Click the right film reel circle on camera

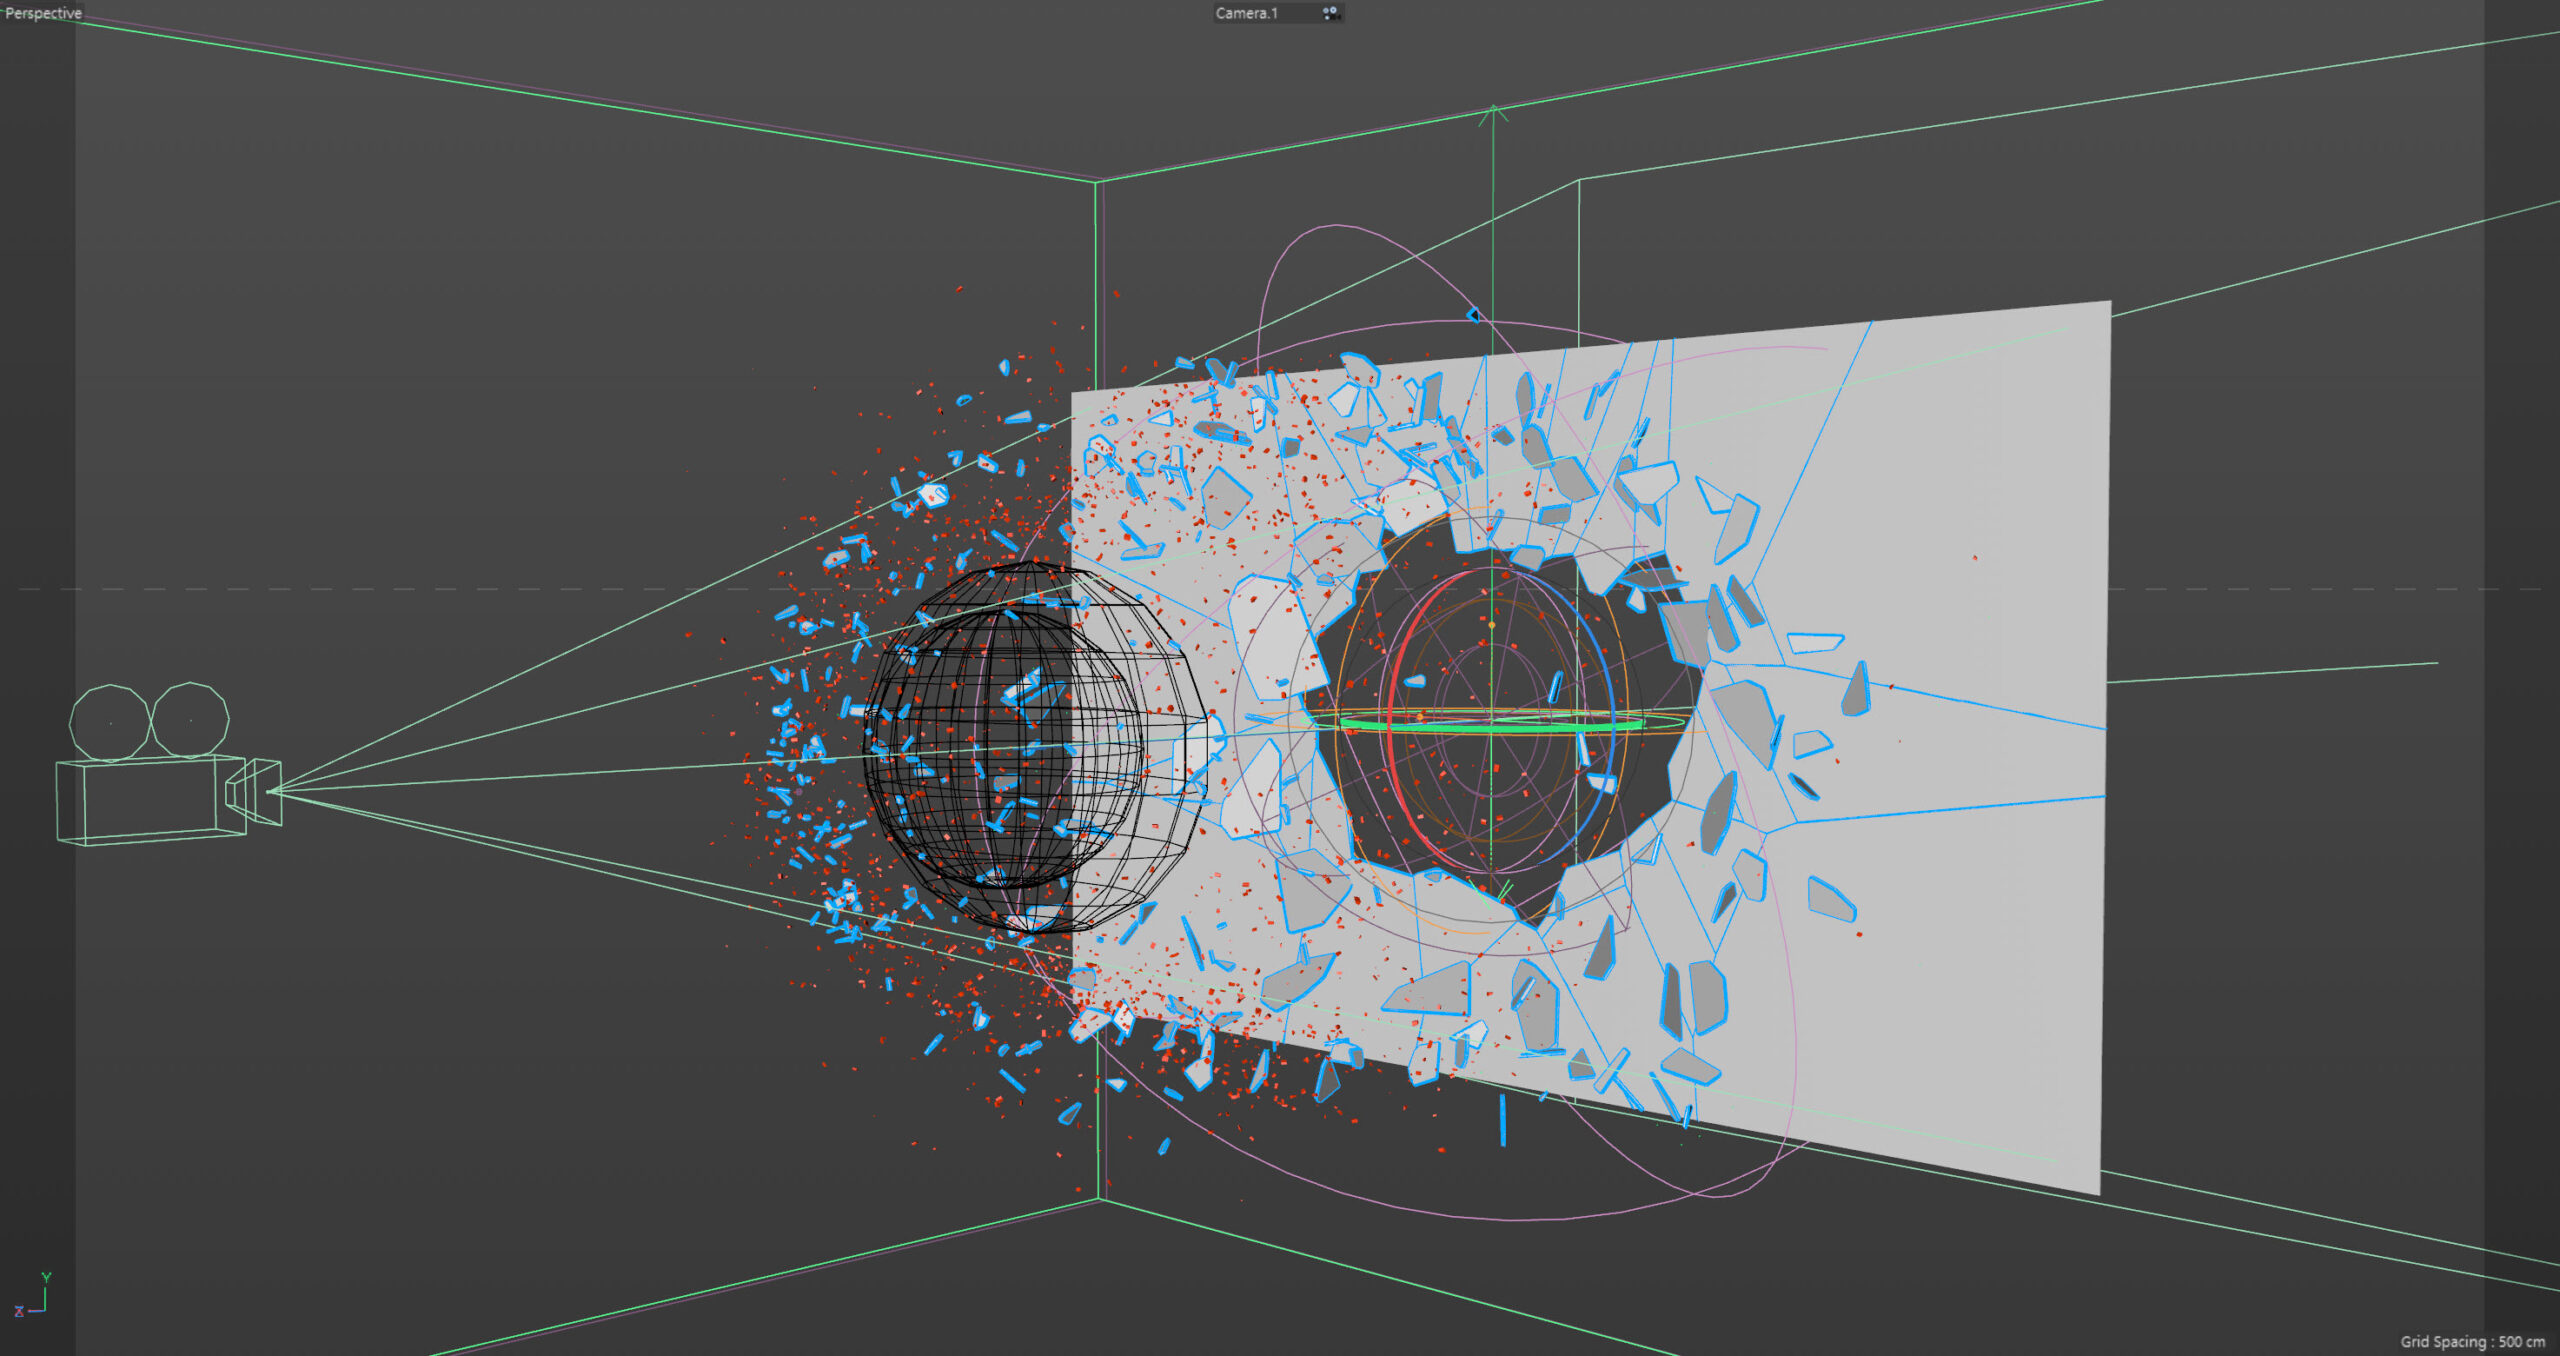(x=190, y=720)
